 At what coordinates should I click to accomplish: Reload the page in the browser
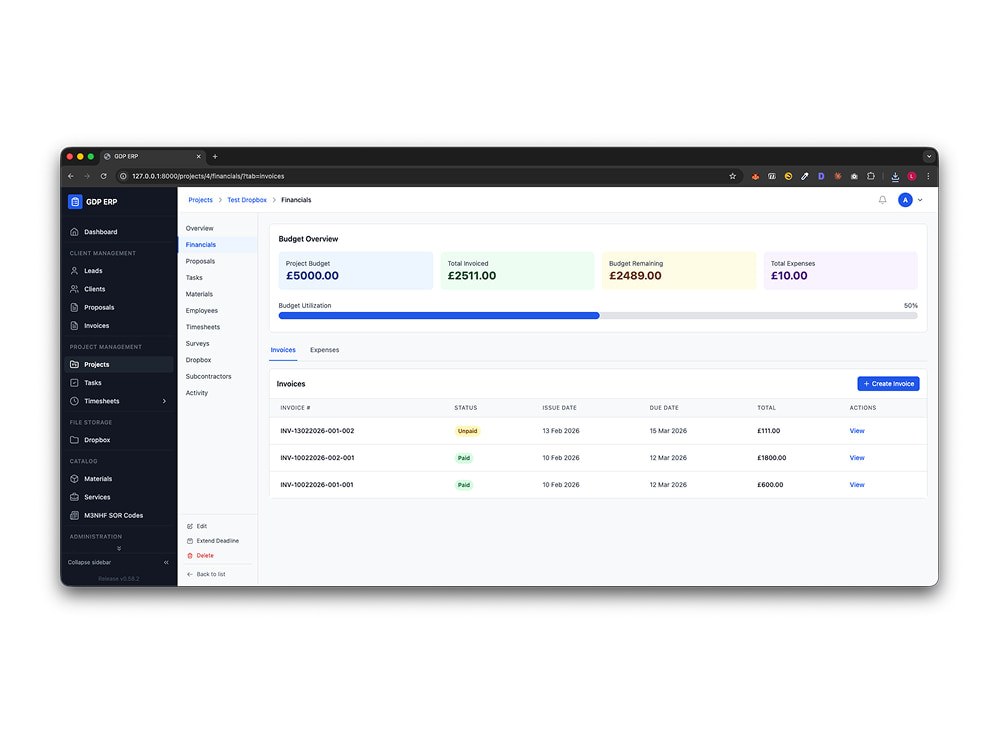point(103,176)
